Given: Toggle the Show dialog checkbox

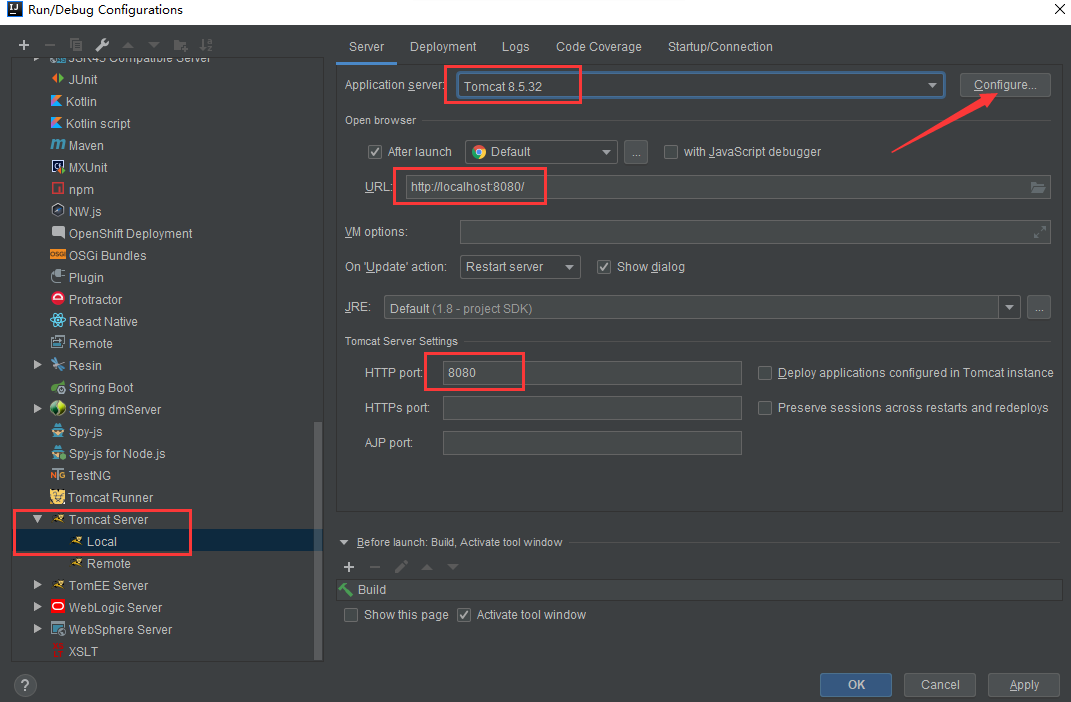Looking at the screenshot, I should [x=604, y=267].
